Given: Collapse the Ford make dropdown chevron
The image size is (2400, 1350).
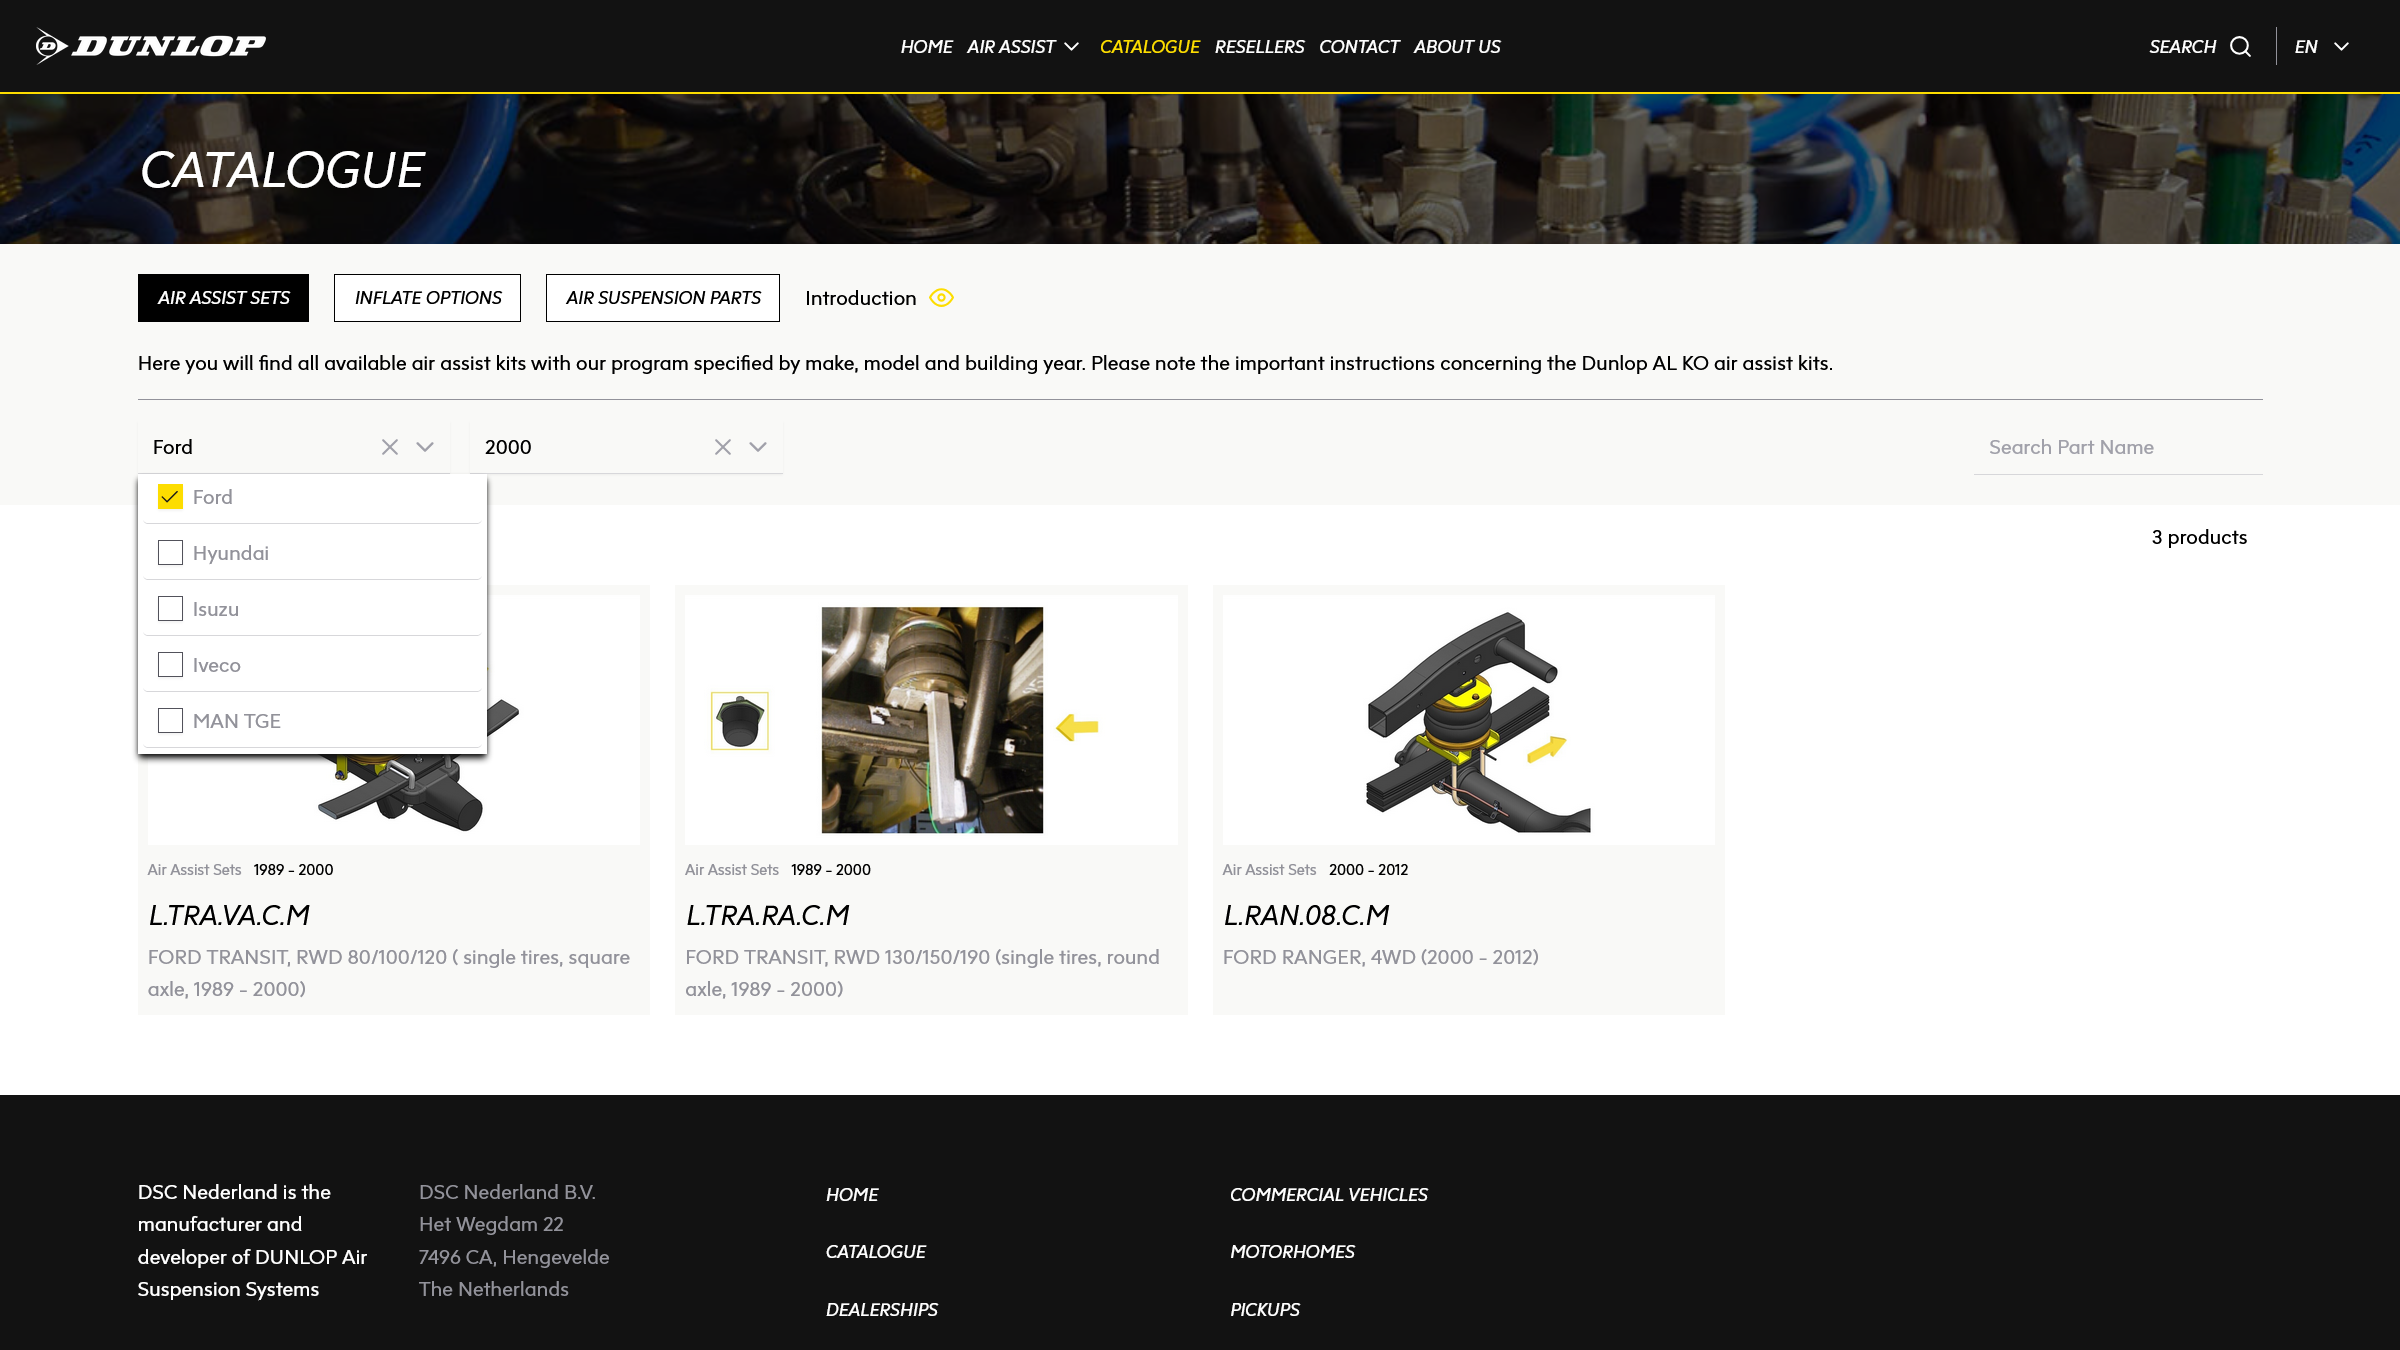Looking at the screenshot, I should 425,447.
